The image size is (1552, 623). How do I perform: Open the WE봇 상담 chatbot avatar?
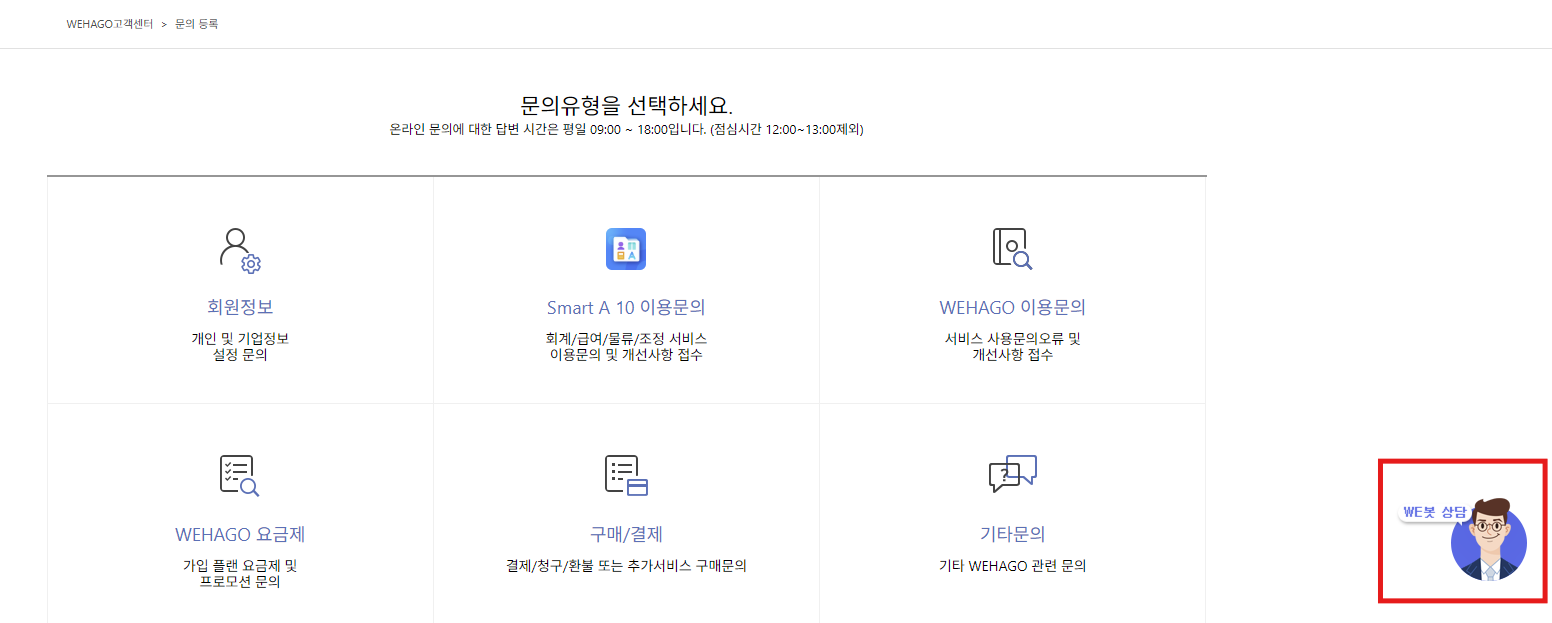tap(1489, 541)
